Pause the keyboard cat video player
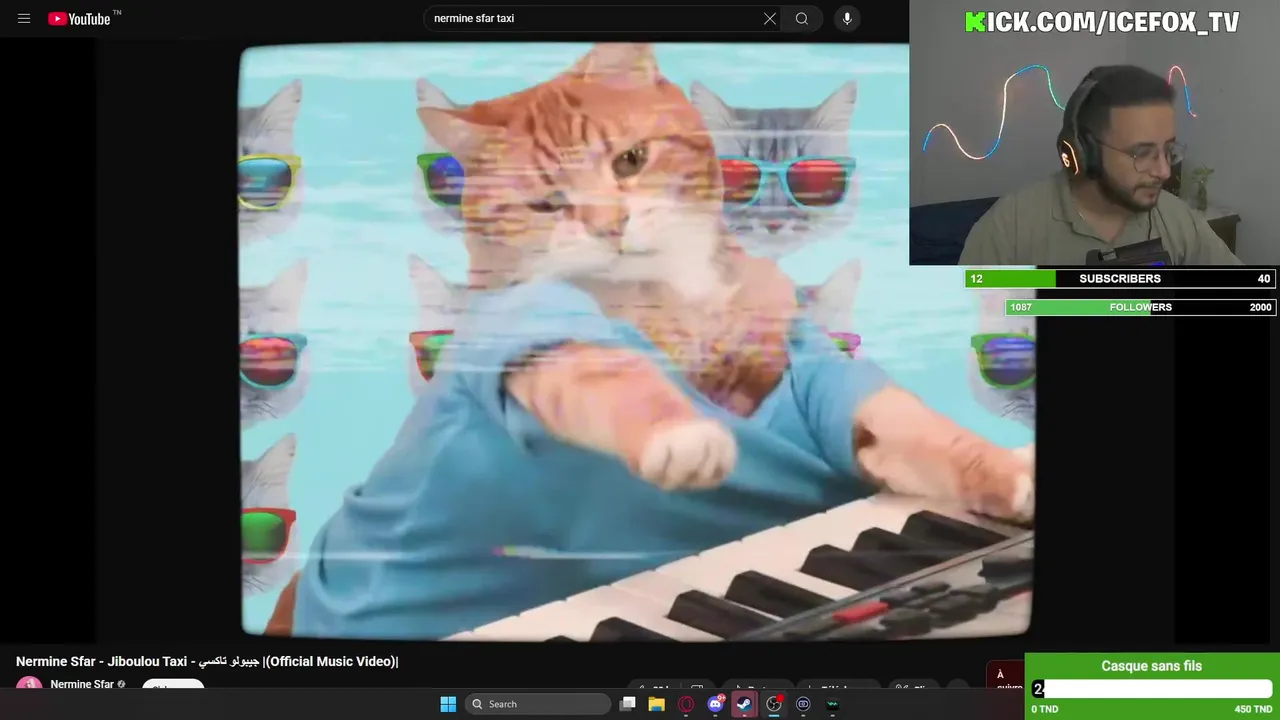1280x720 pixels. [636, 340]
